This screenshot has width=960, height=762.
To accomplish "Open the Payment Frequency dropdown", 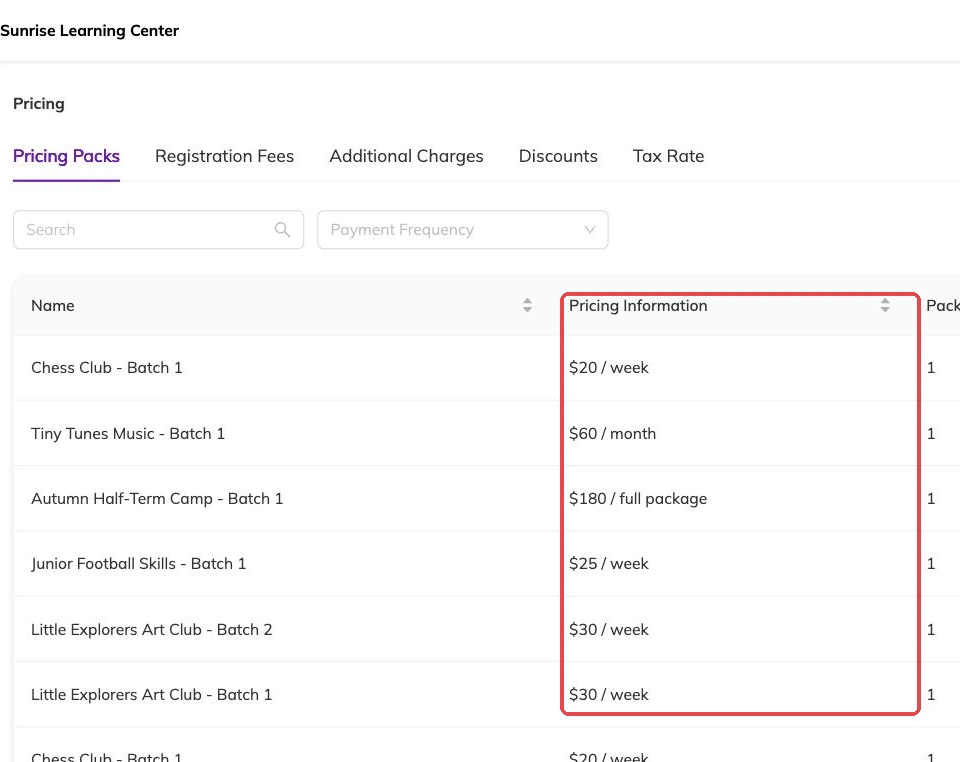I will (x=463, y=230).
